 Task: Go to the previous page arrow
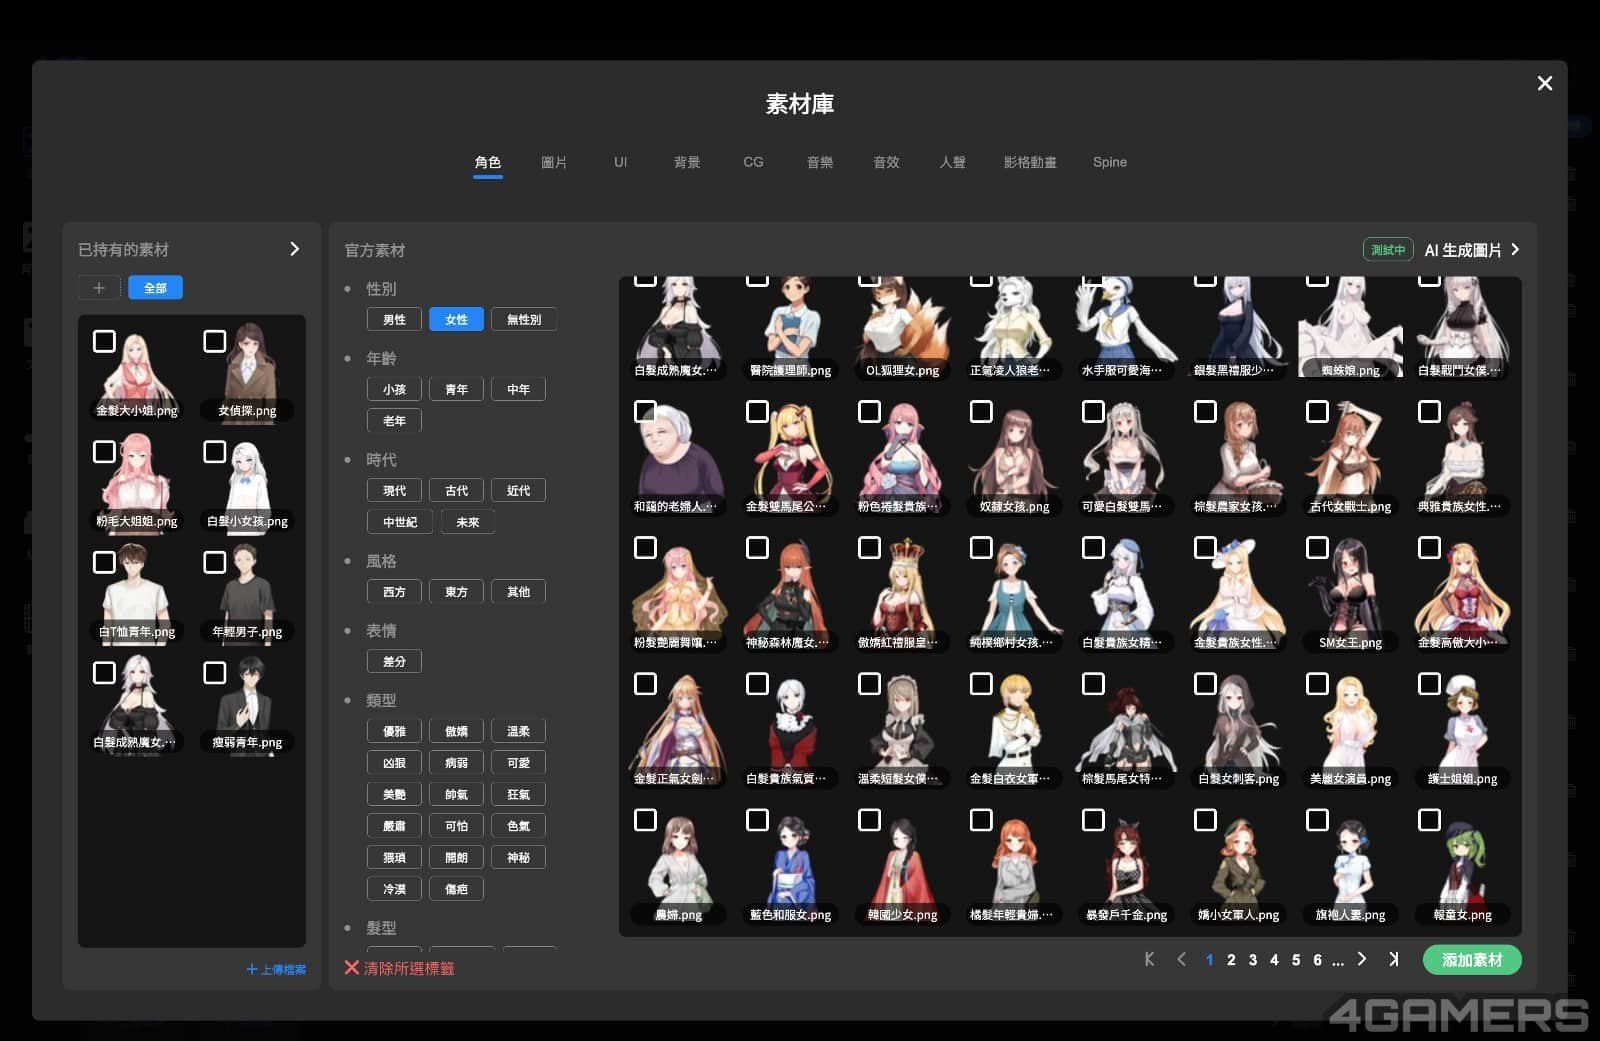point(1181,959)
